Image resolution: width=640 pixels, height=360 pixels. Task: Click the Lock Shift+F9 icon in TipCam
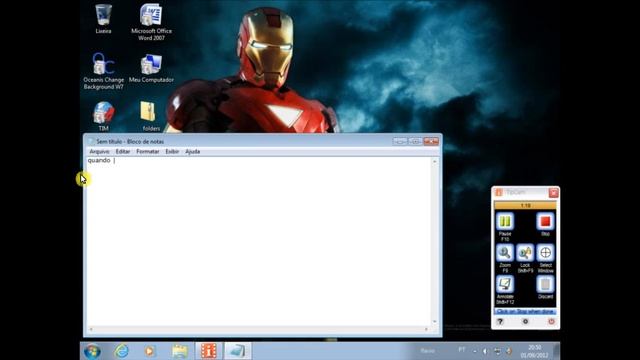pyautogui.click(x=525, y=253)
